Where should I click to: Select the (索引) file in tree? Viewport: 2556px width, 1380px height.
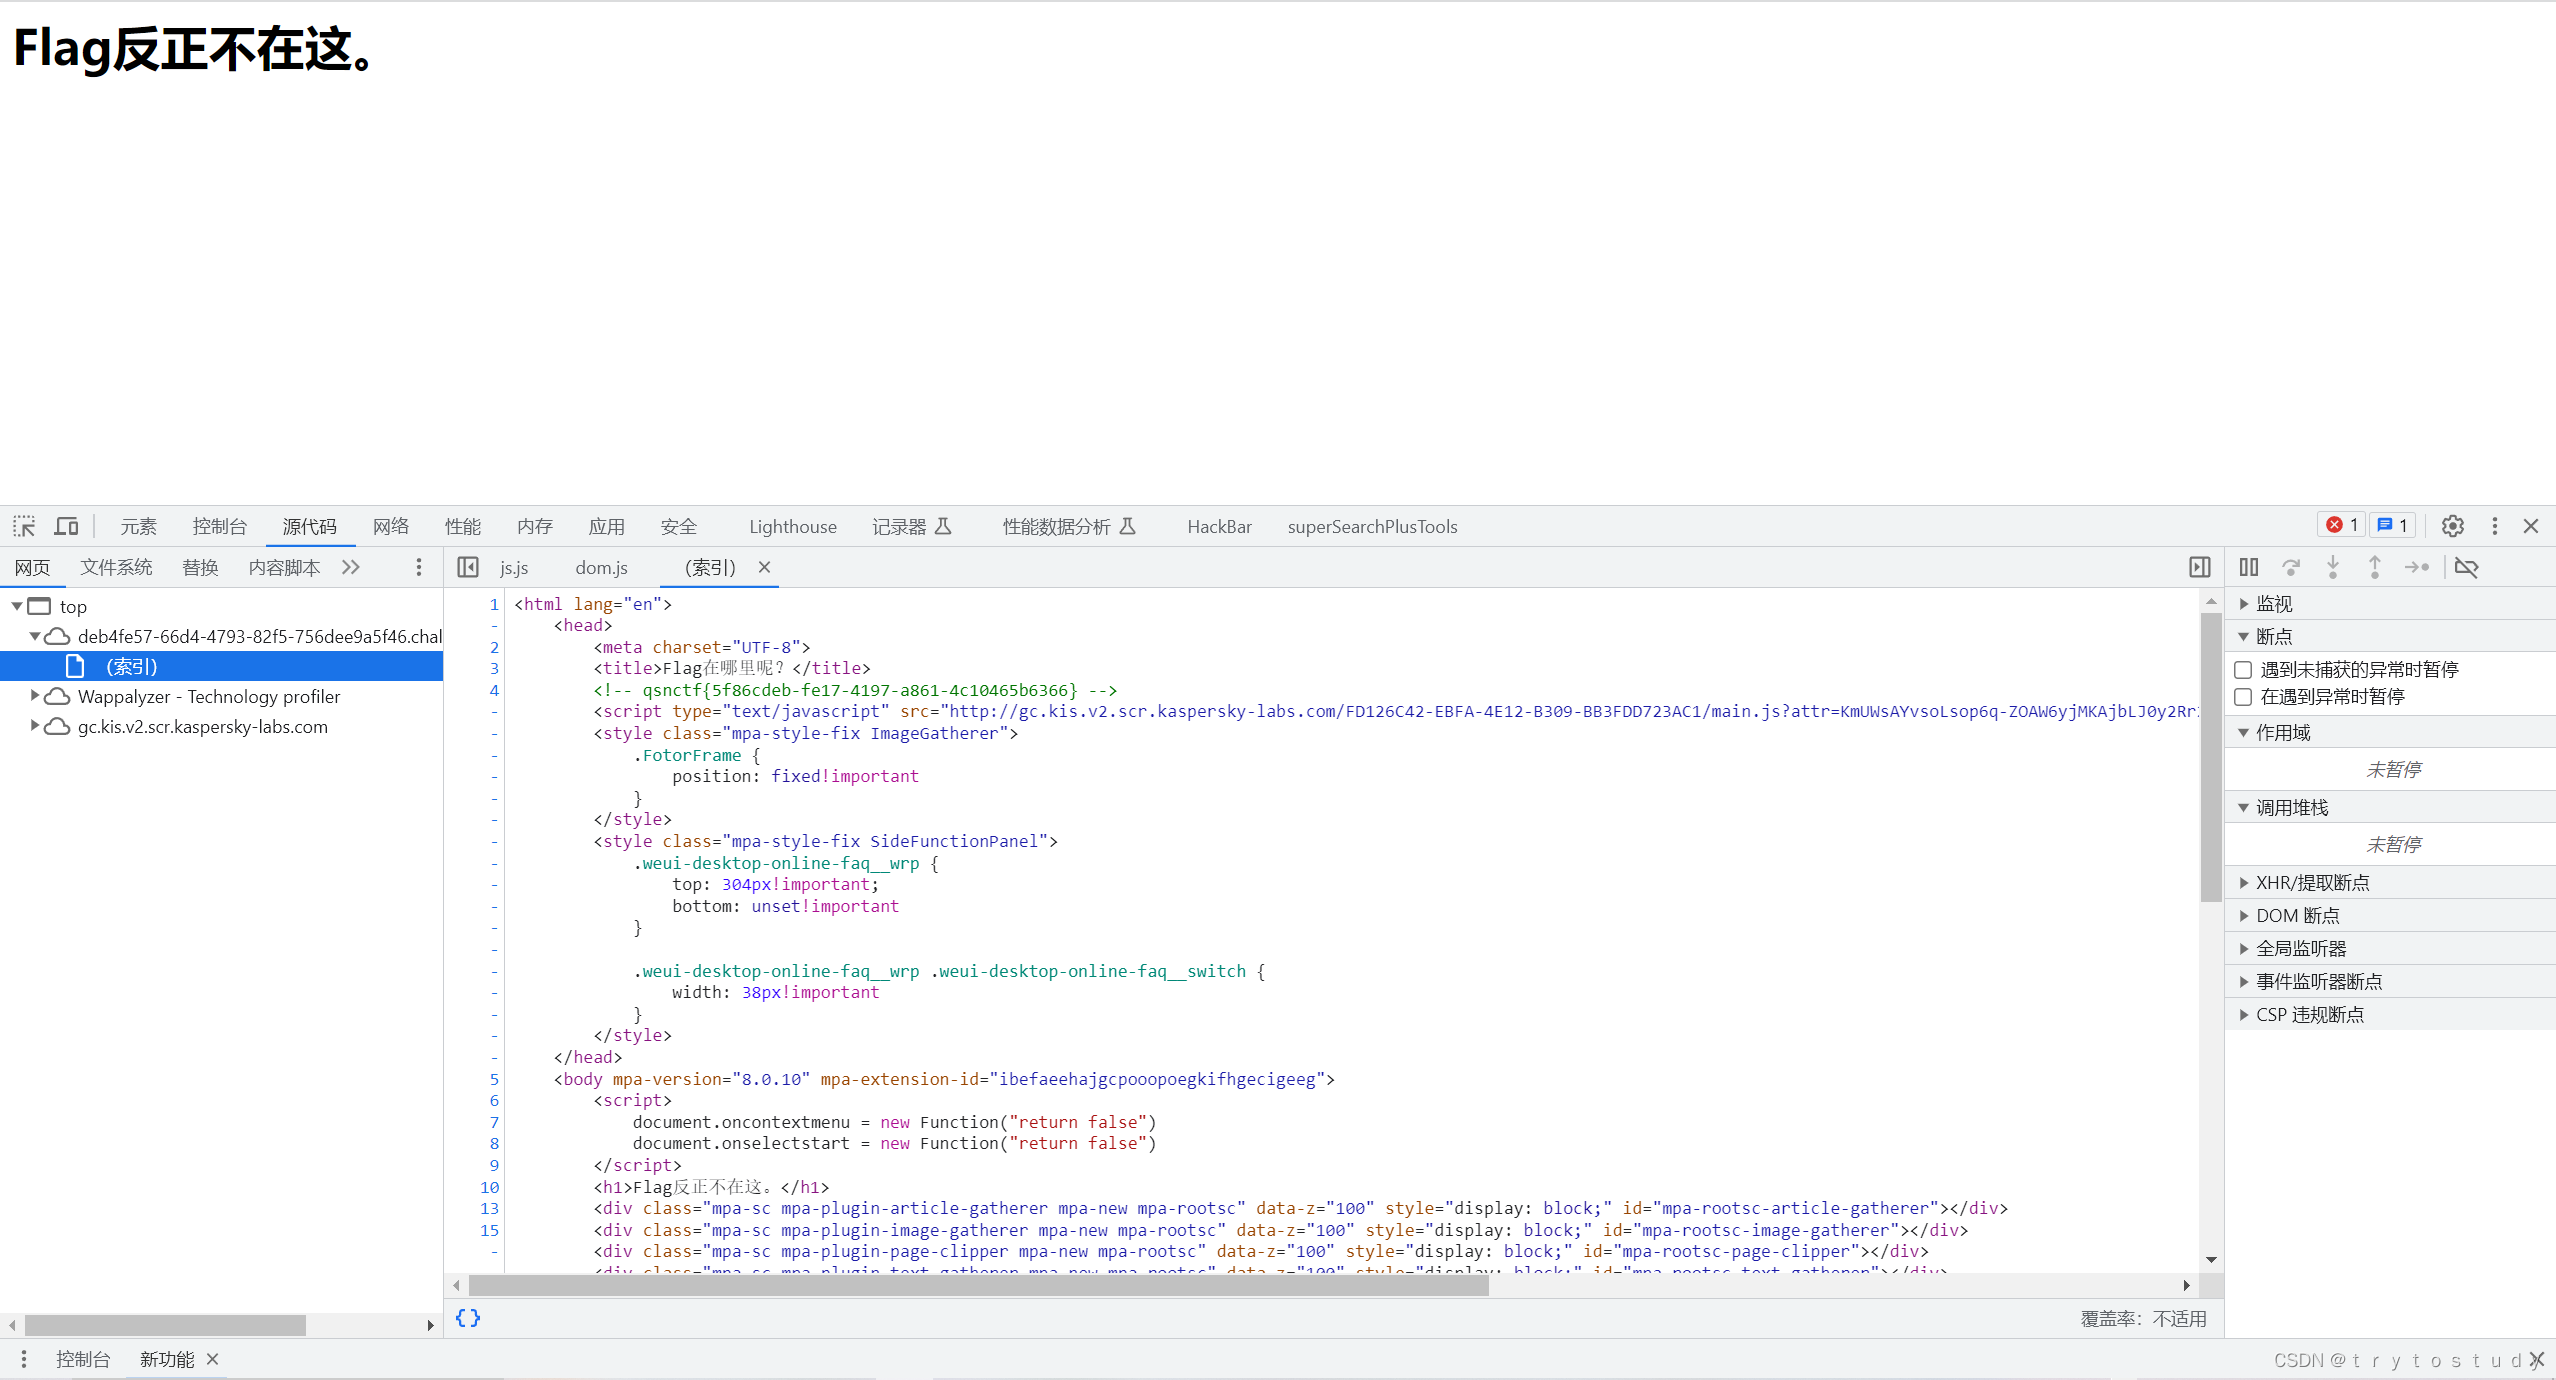click(132, 666)
